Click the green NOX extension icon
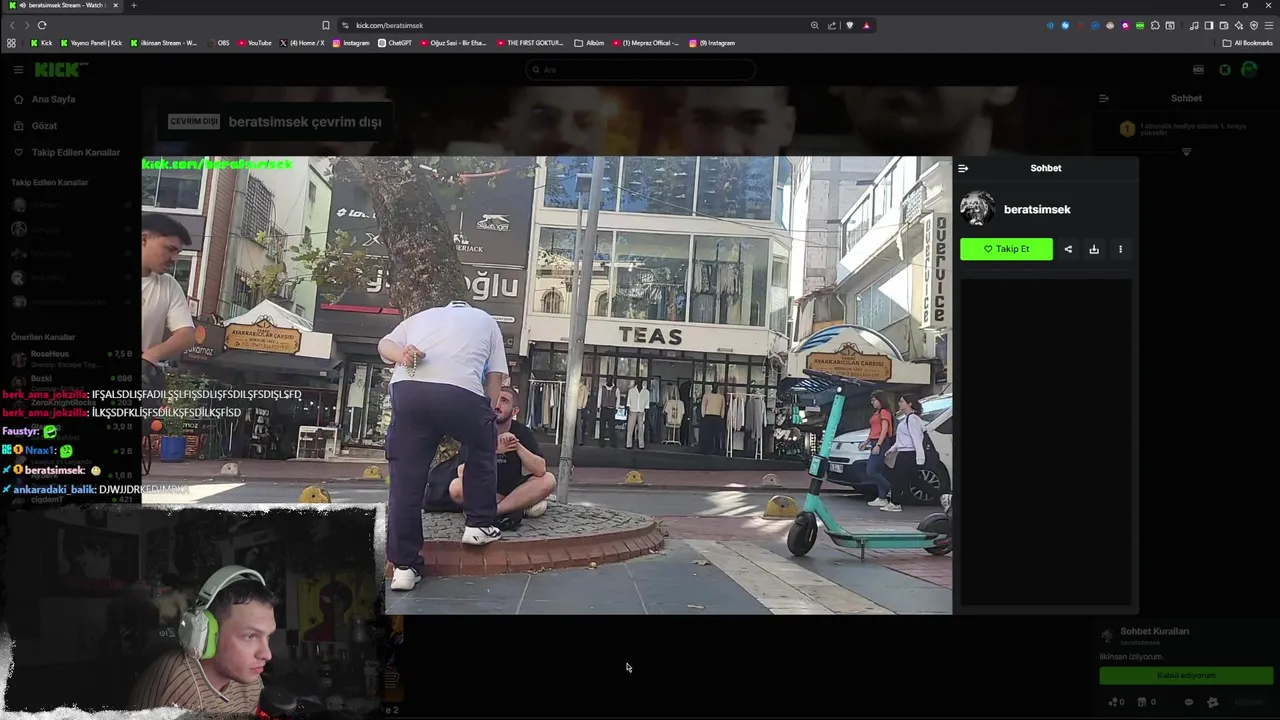The image size is (1280, 720). 1140,25
